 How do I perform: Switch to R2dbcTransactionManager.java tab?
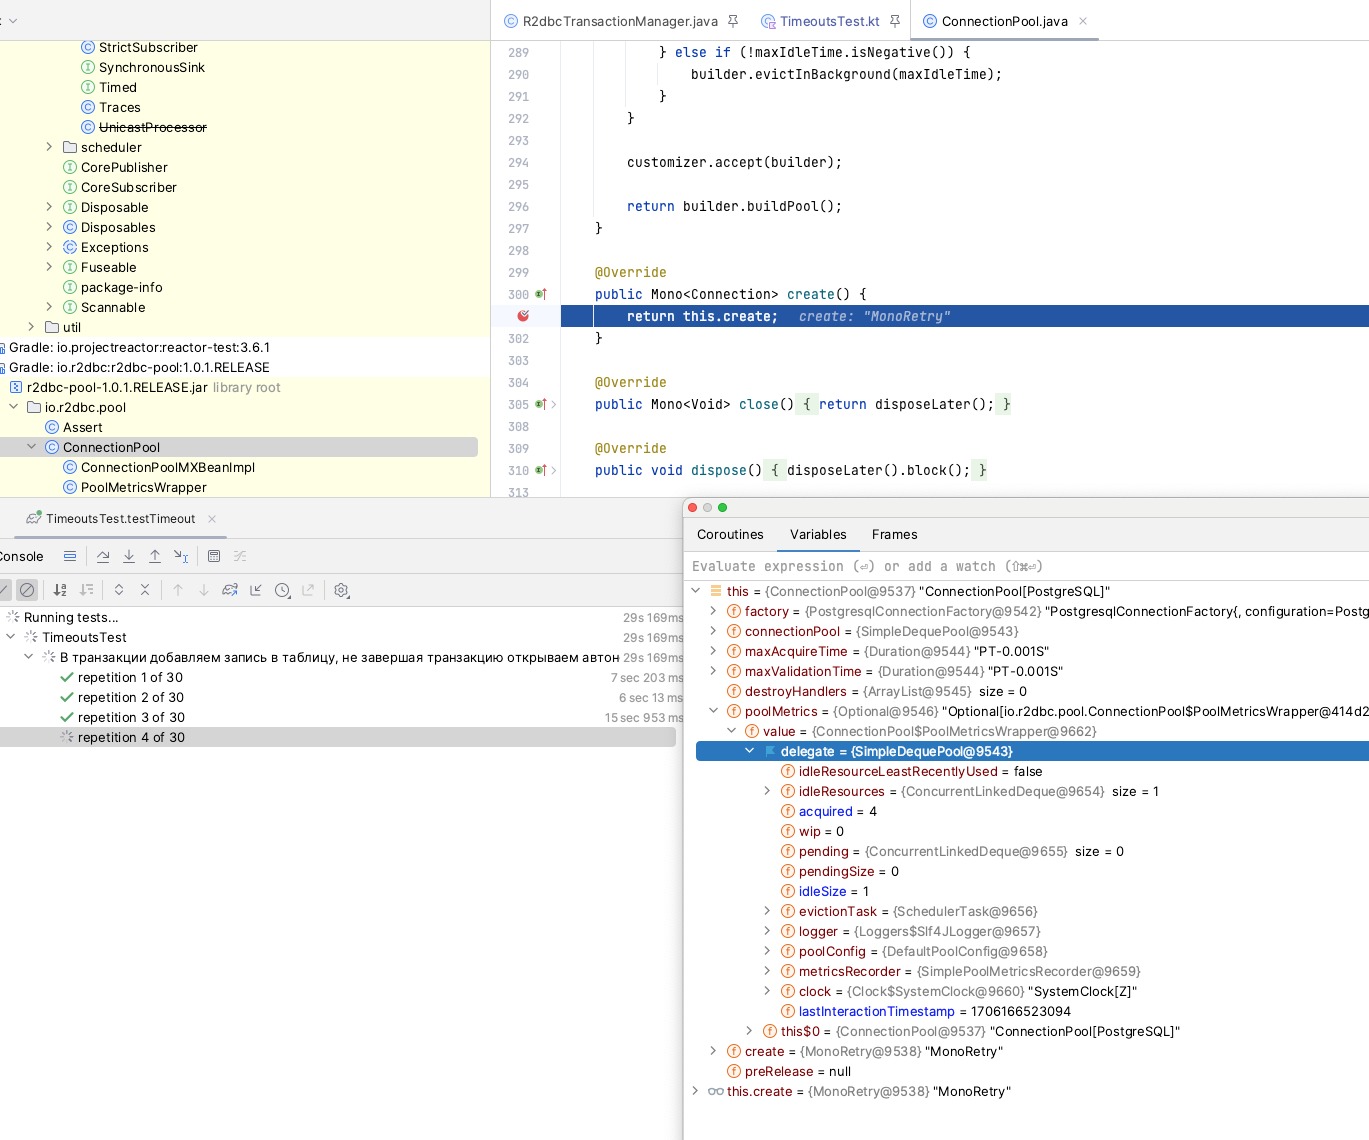(x=620, y=21)
